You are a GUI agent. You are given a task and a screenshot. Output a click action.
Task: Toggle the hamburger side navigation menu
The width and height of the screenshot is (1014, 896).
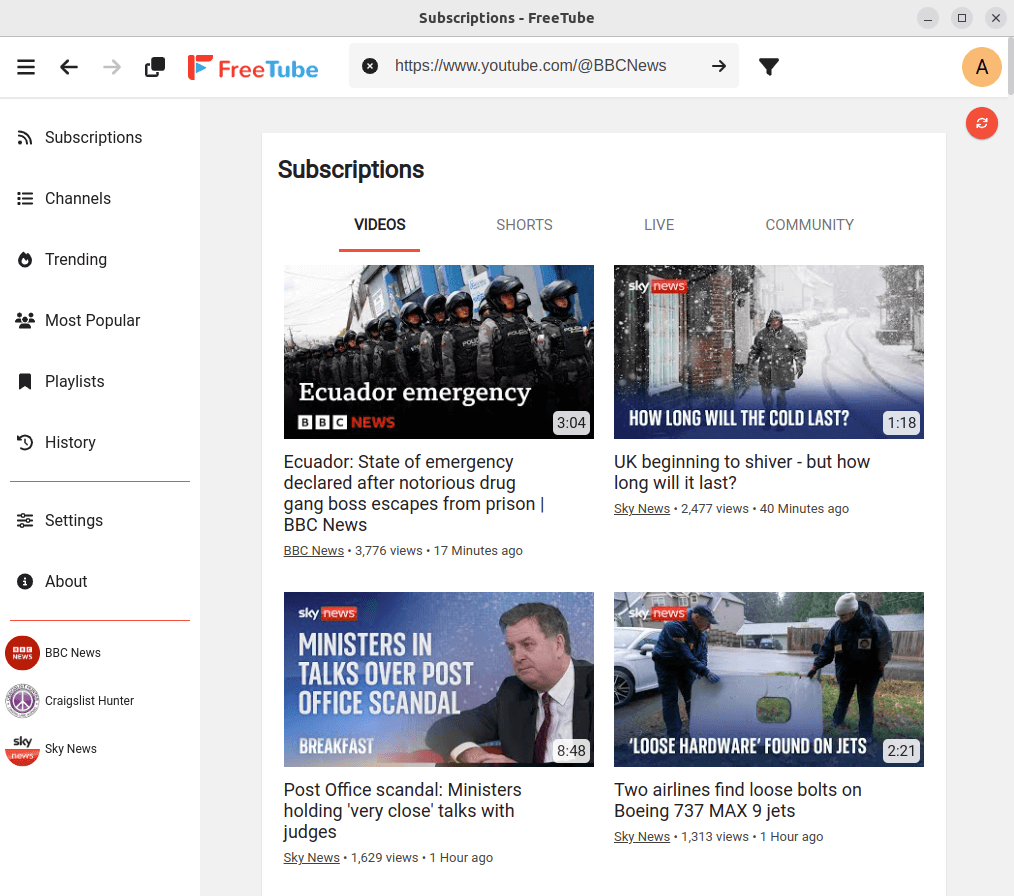point(26,67)
